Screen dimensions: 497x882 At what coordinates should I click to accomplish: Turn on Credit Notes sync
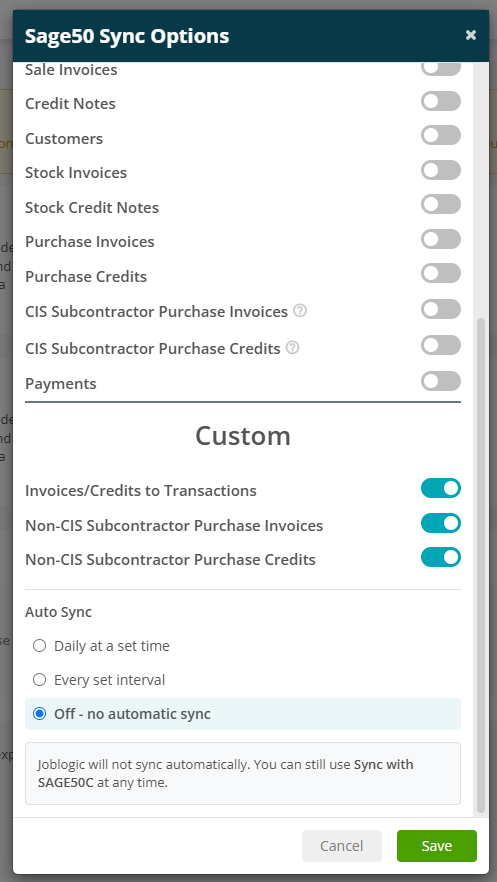click(441, 101)
